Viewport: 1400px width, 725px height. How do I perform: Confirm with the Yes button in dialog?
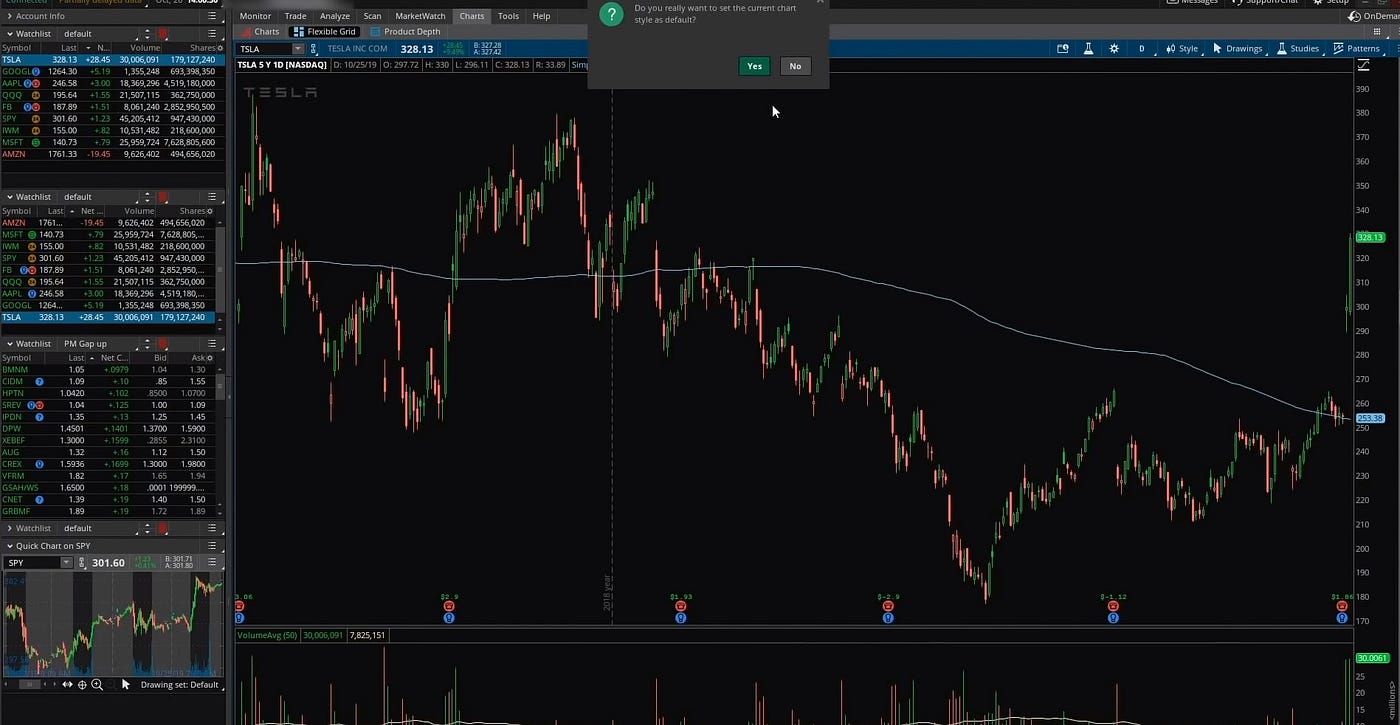coord(754,66)
